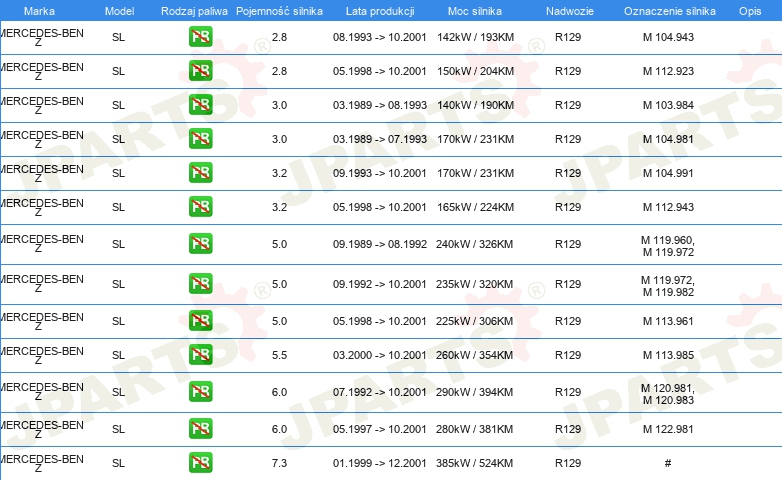Viewport: 782px width, 480px height.
Task: Click production dates 03.2000 -> 10.2001
Action: click(380, 355)
